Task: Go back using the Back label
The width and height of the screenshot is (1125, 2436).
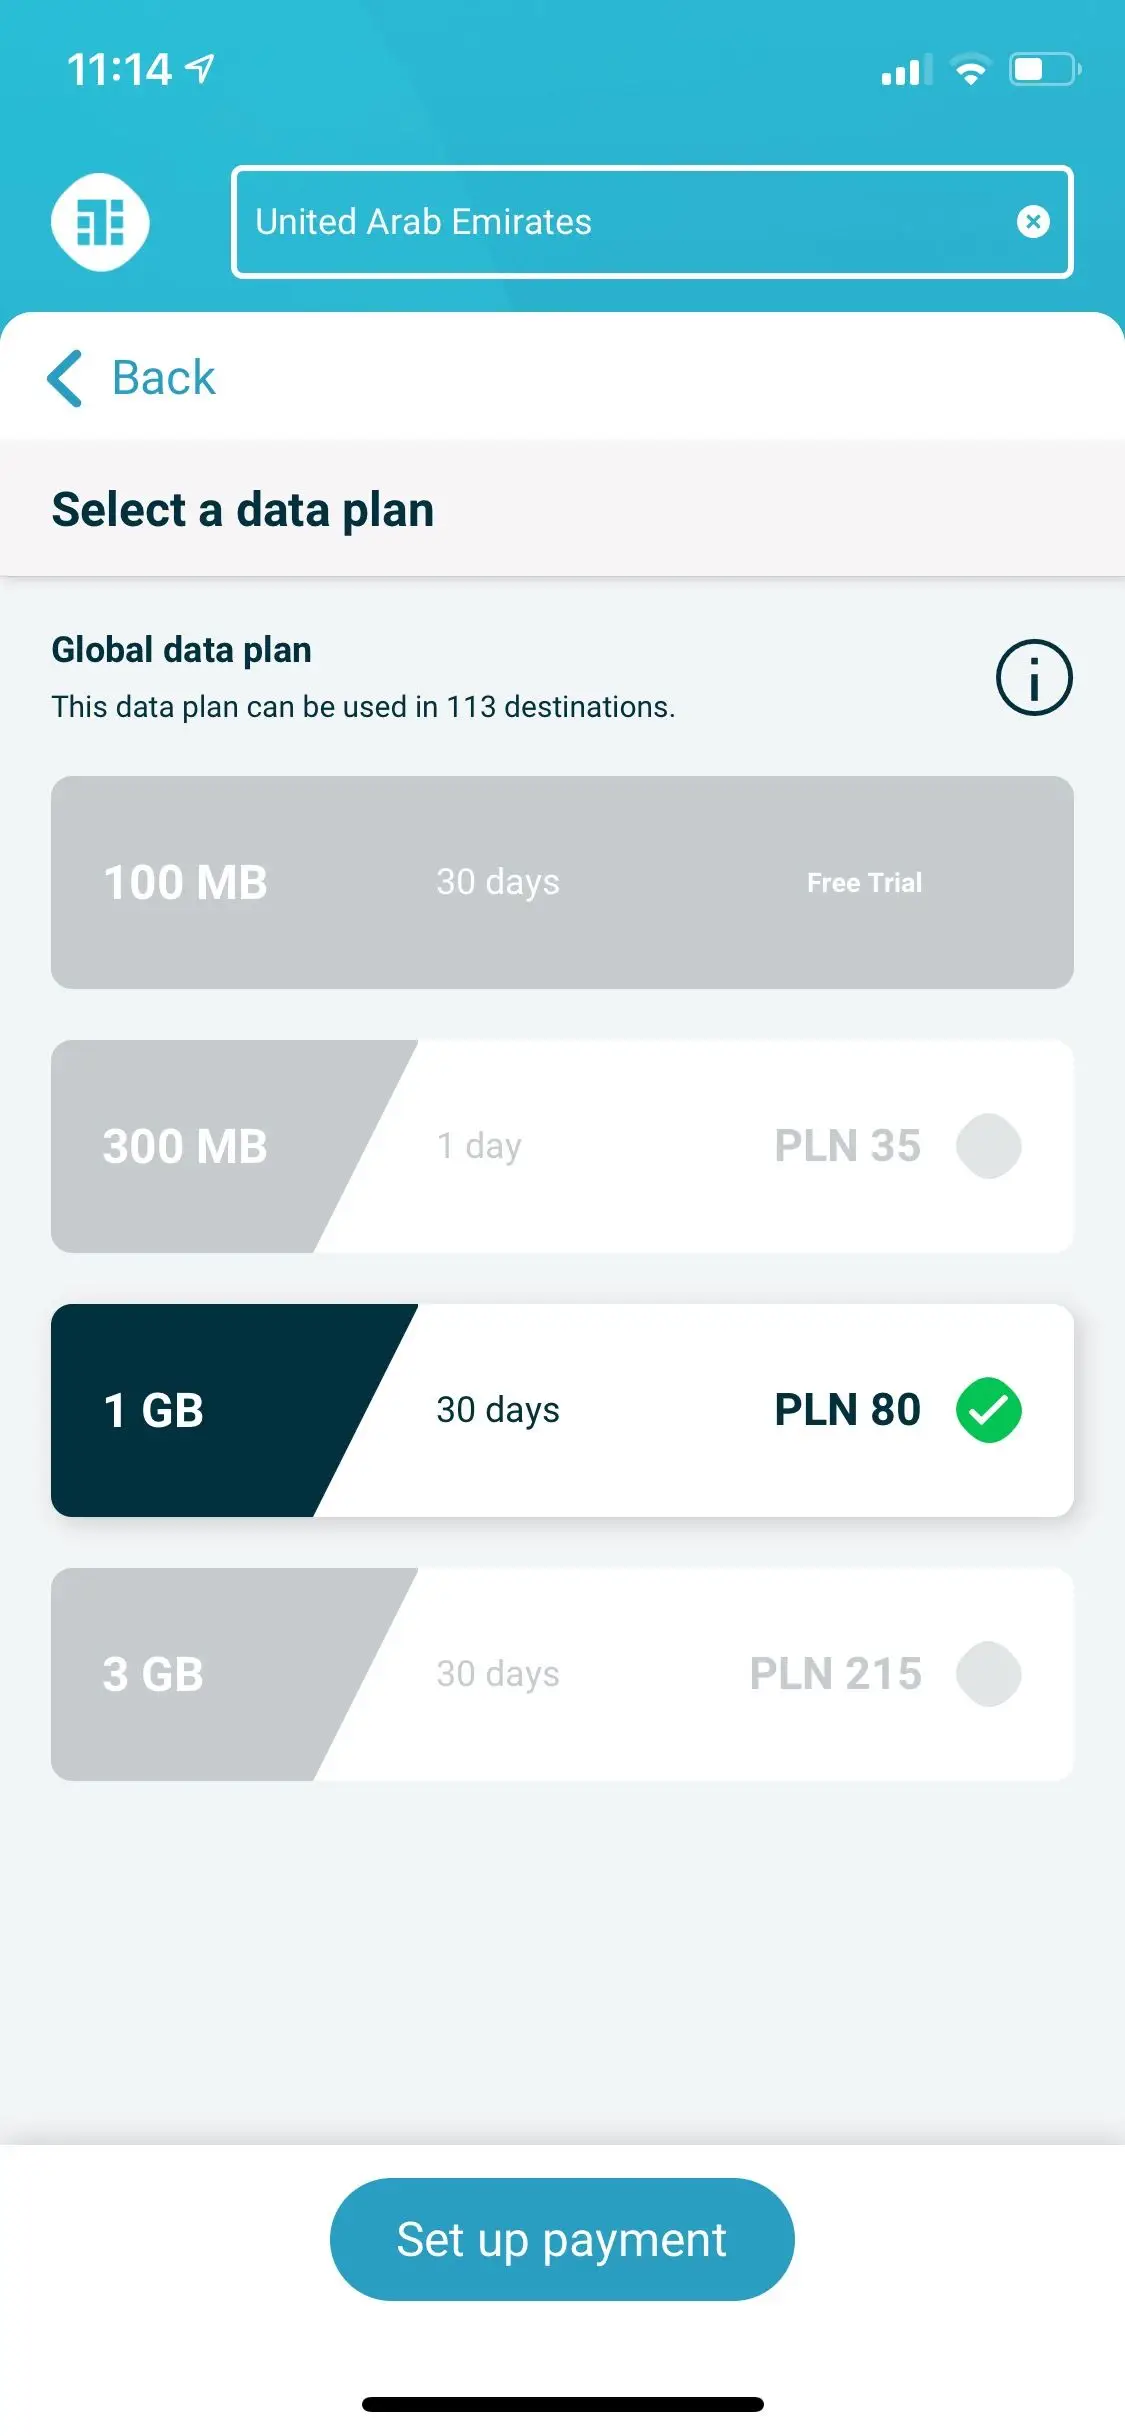Action: [x=164, y=378]
